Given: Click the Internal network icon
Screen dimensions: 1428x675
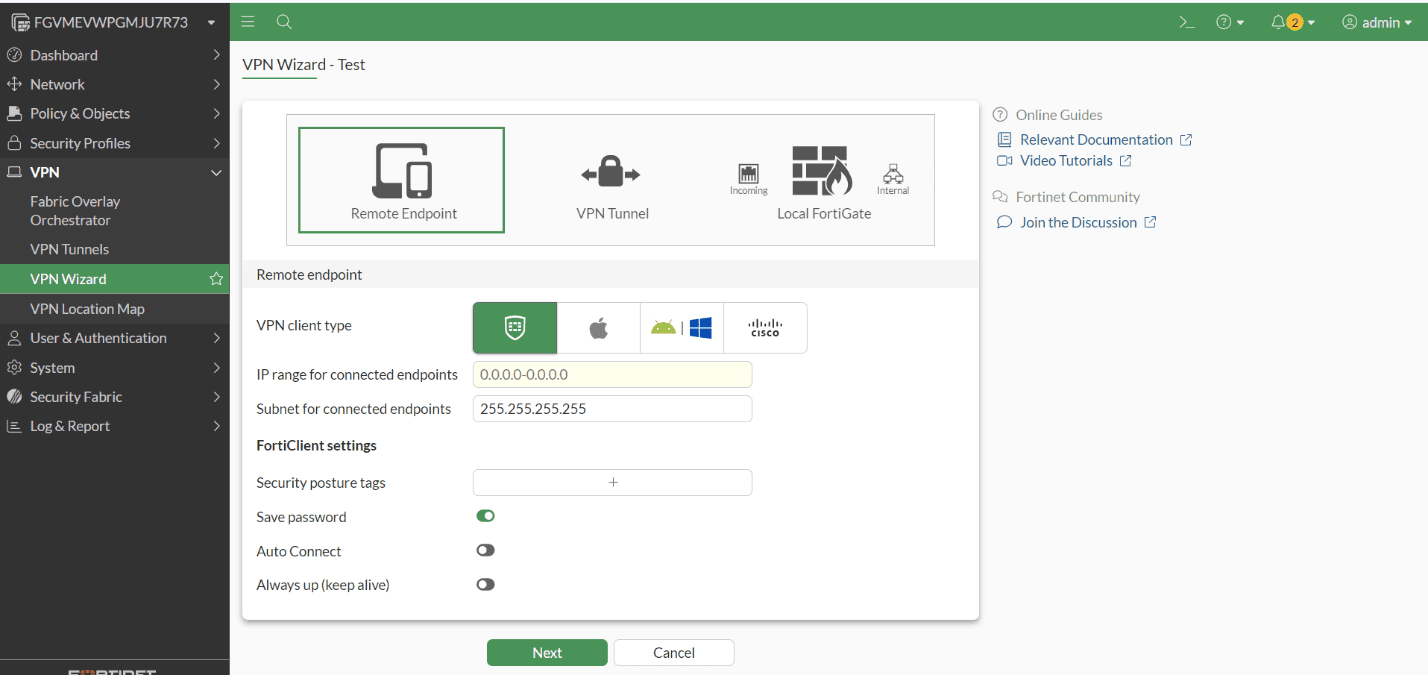Looking at the screenshot, I should click(893, 175).
